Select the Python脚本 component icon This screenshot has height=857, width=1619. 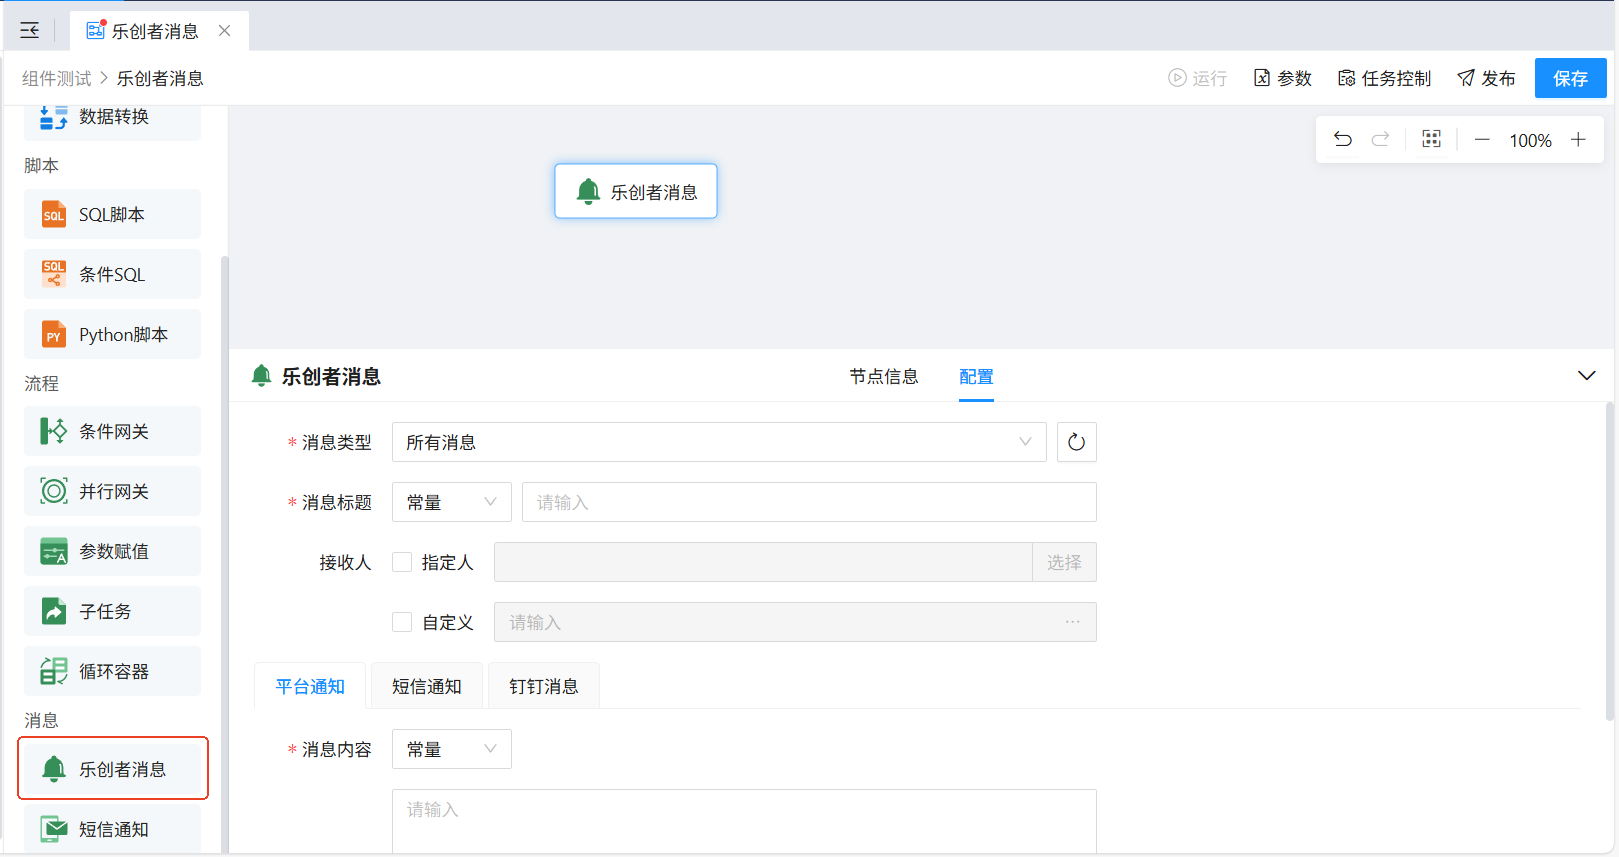tap(54, 335)
